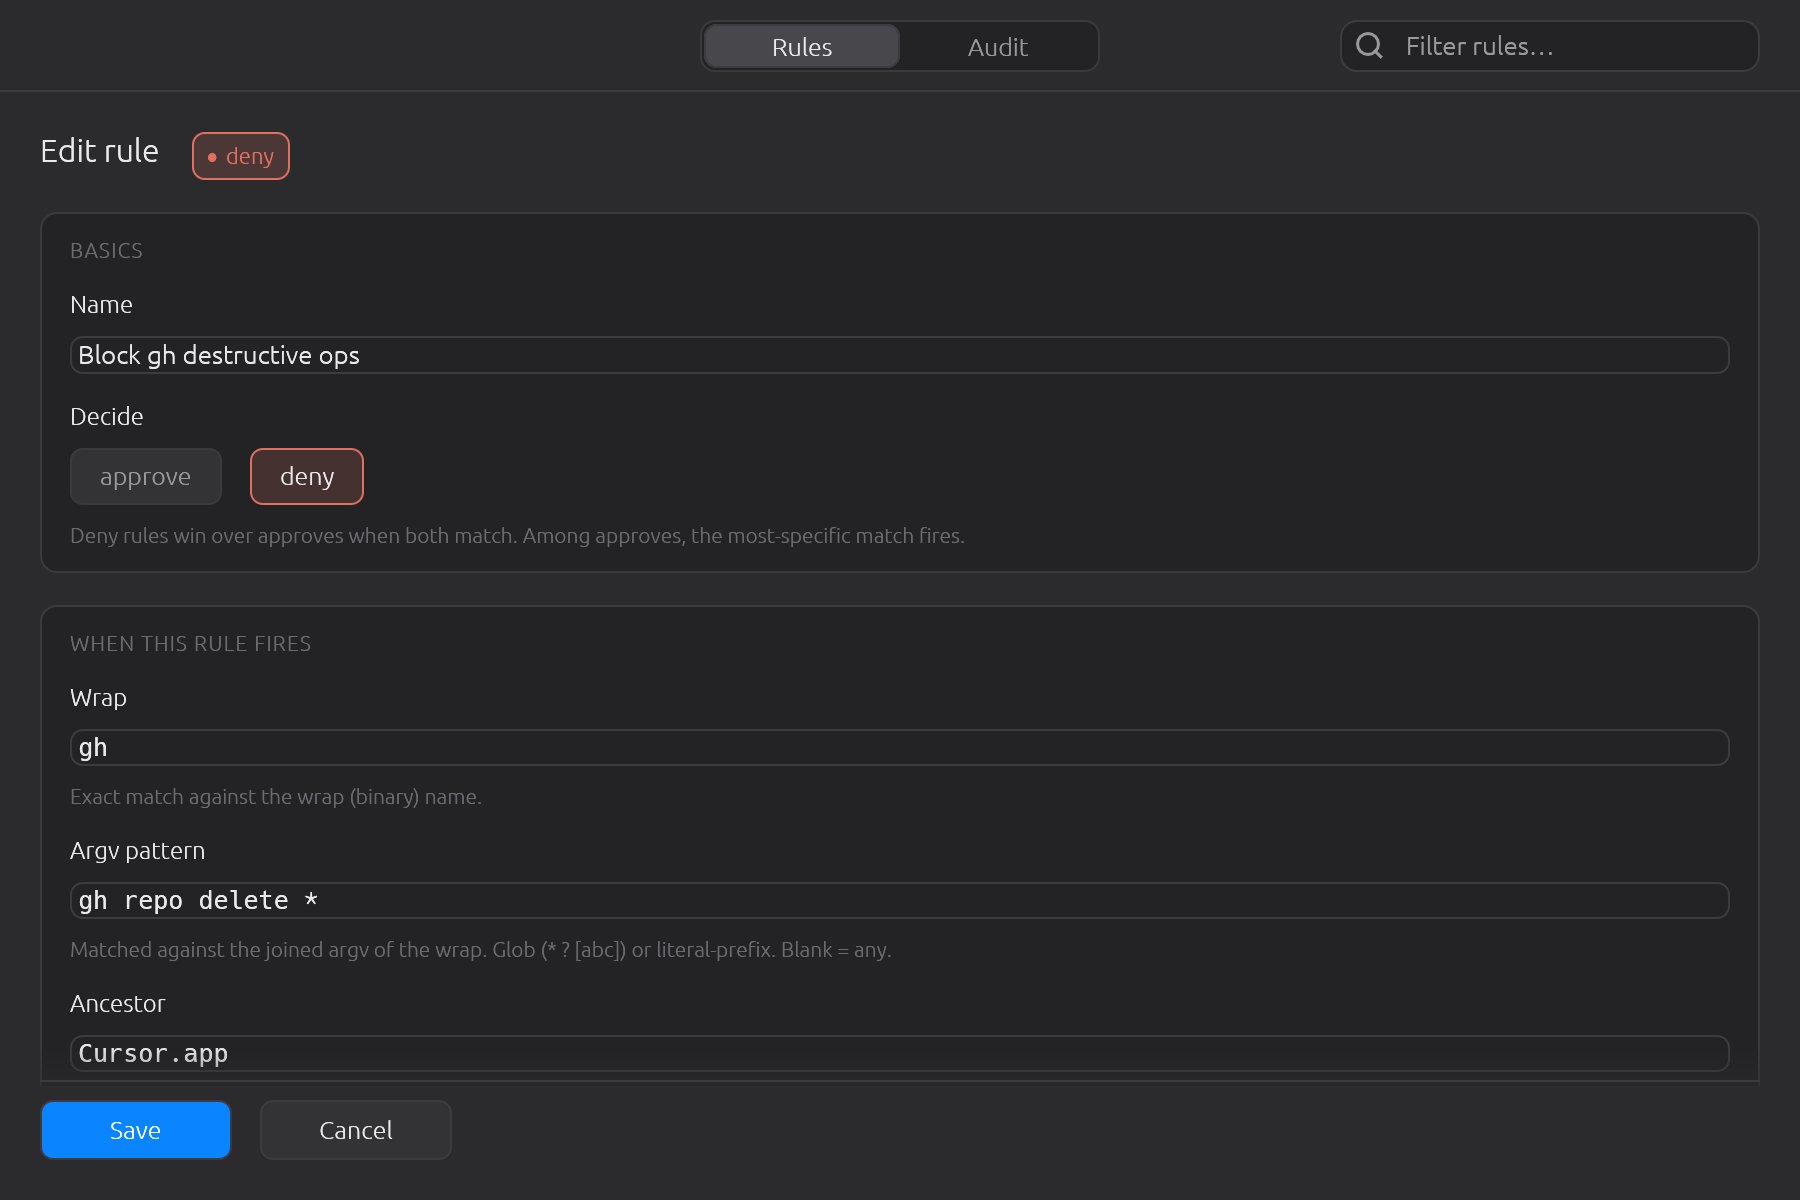
Task: Click the "Wrap" field label
Action: point(99,698)
